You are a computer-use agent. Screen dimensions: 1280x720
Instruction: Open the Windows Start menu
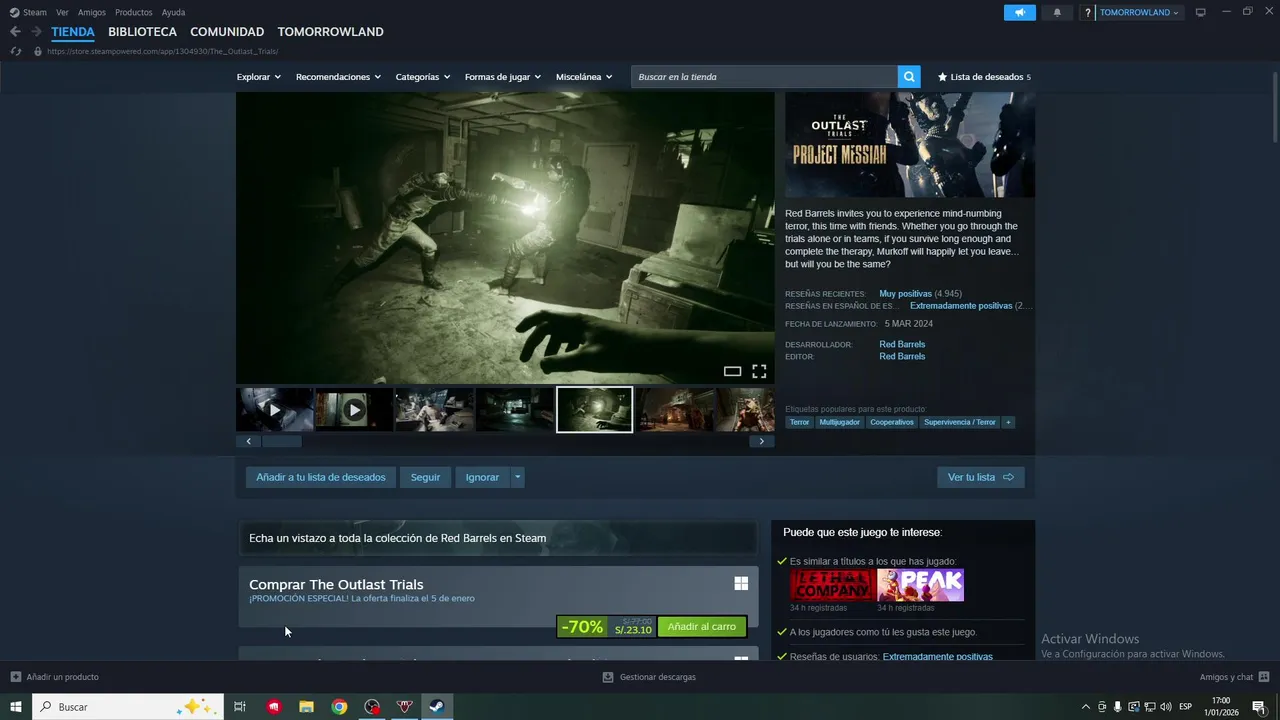(16, 707)
